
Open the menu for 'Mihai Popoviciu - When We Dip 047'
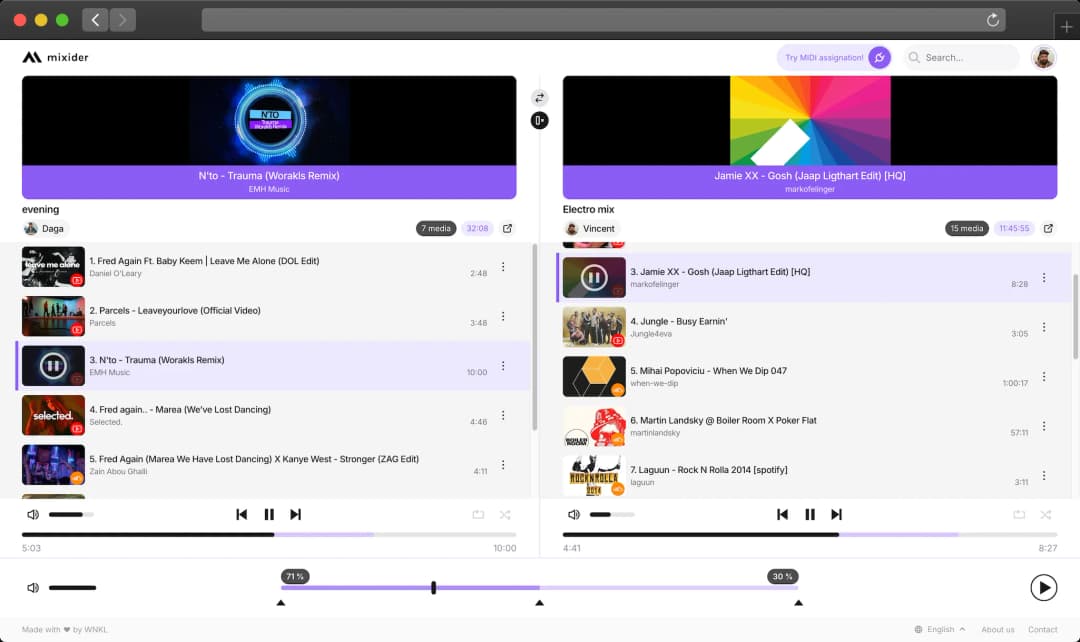click(1044, 377)
